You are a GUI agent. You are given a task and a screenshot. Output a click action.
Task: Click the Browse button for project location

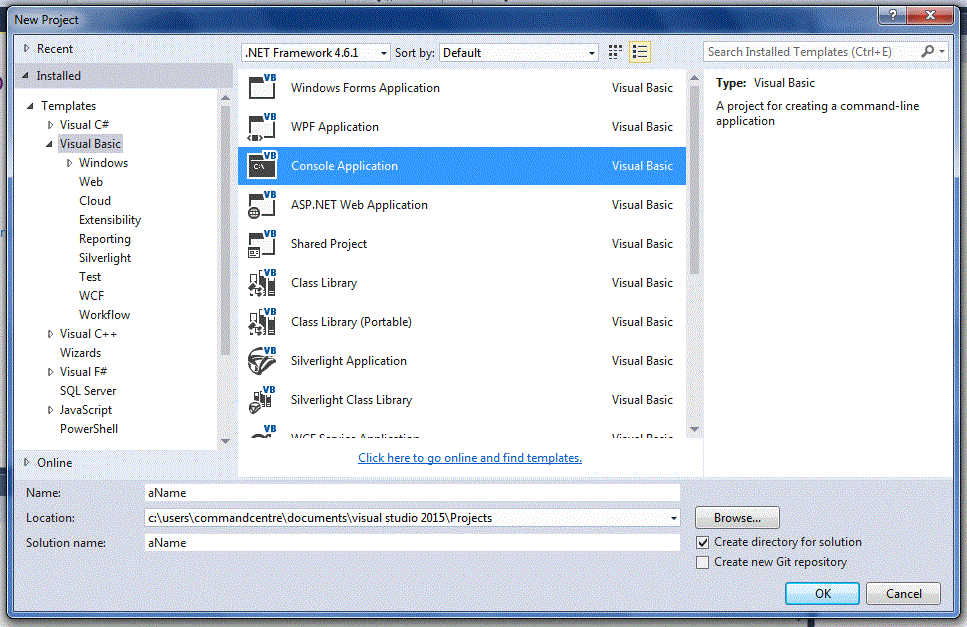click(x=737, y=517)
